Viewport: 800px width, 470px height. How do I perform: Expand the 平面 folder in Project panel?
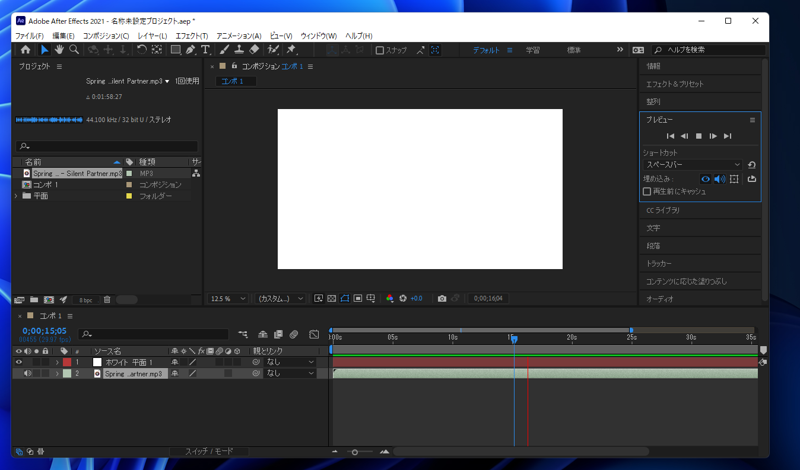coord(16,196)
